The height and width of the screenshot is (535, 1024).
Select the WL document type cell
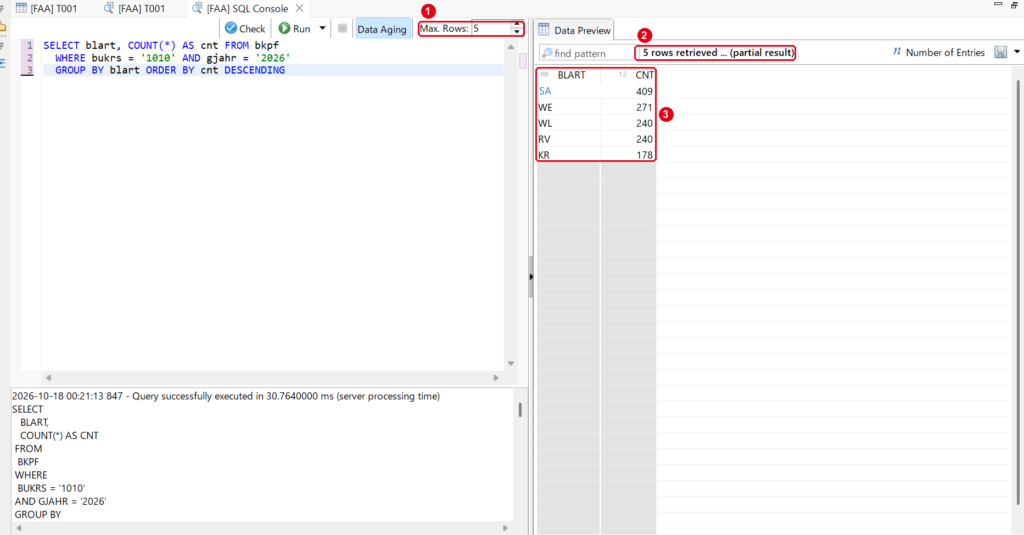568,123
